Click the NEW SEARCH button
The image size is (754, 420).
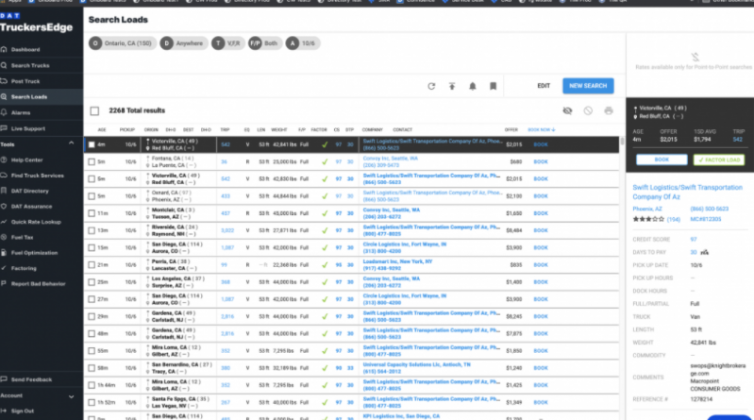coord(587,86)
